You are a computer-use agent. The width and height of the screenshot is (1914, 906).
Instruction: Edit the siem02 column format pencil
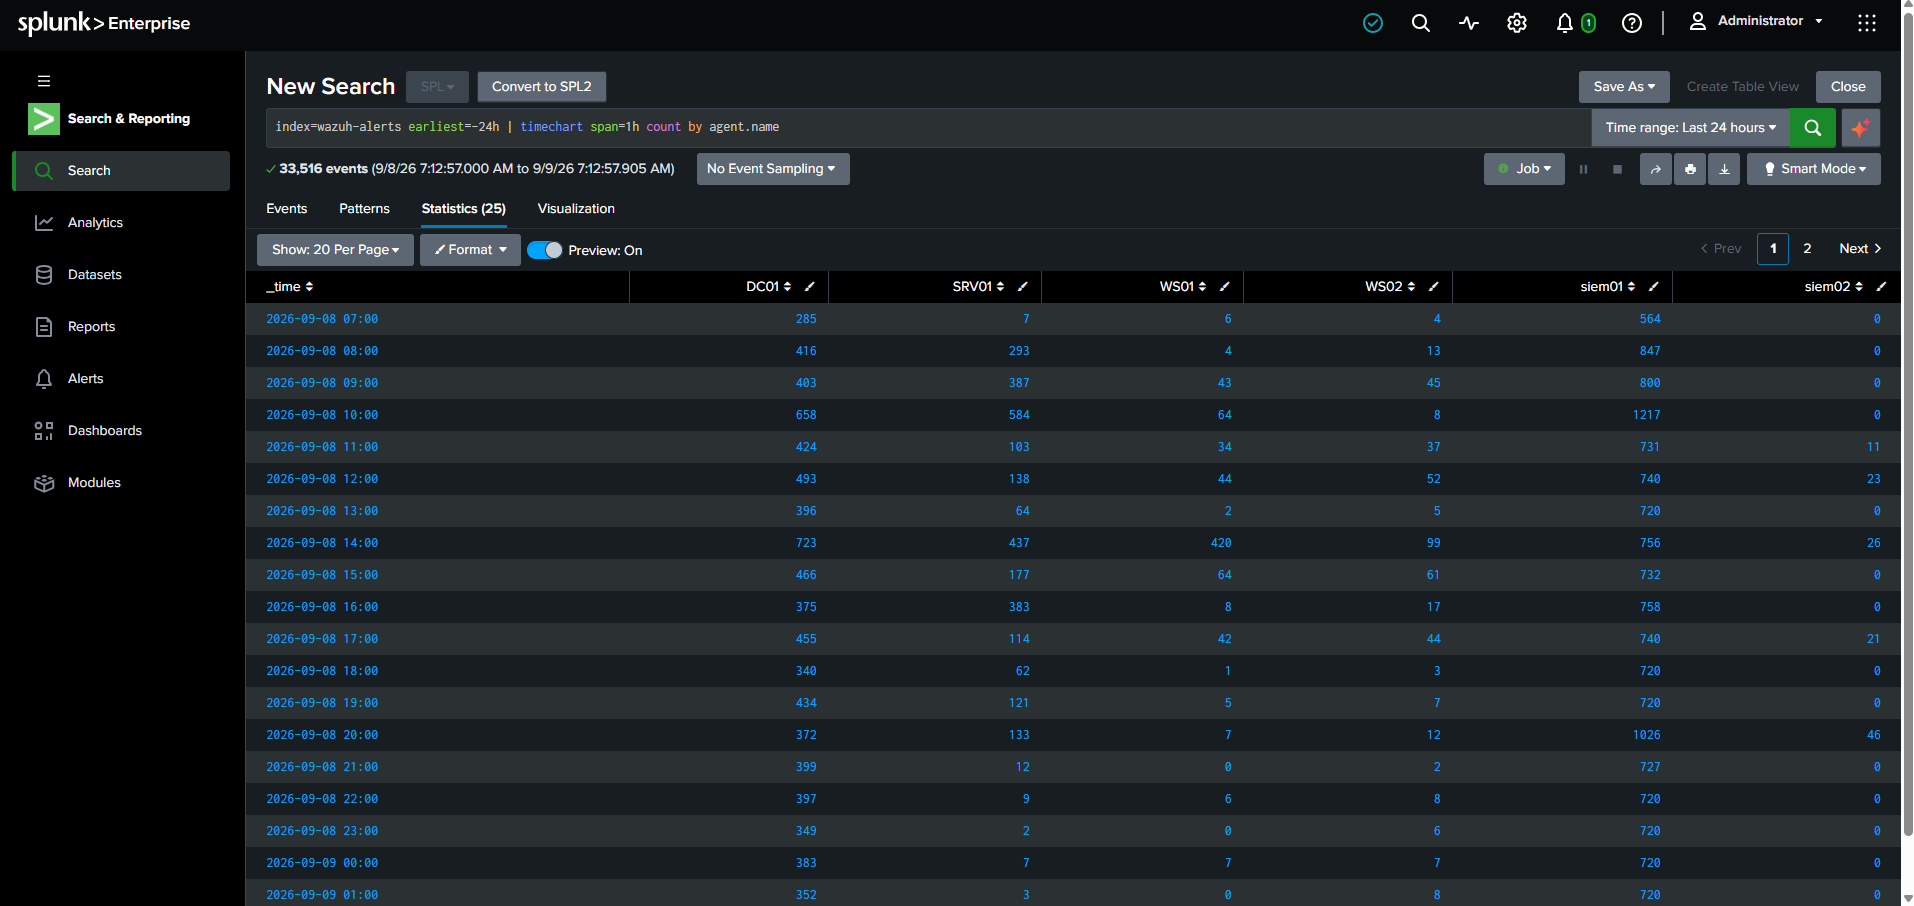coord(1881,287)
